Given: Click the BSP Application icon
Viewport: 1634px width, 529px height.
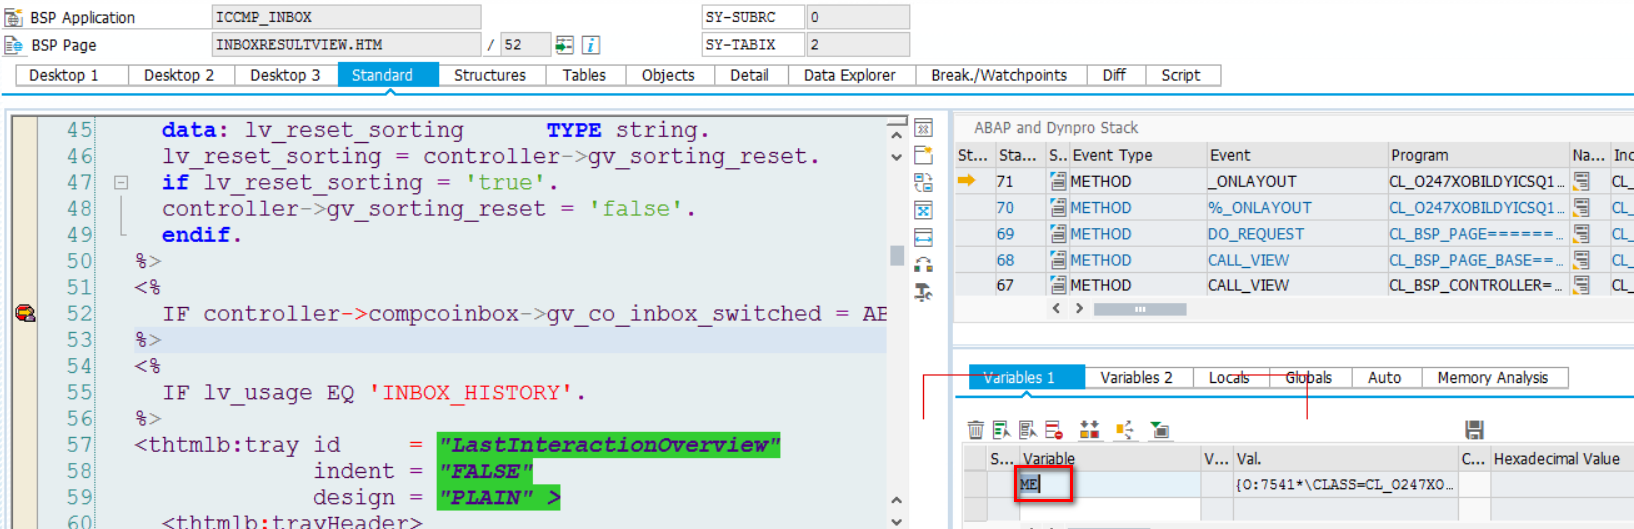Looking at the screenshot, I should [x=13, y=17].
